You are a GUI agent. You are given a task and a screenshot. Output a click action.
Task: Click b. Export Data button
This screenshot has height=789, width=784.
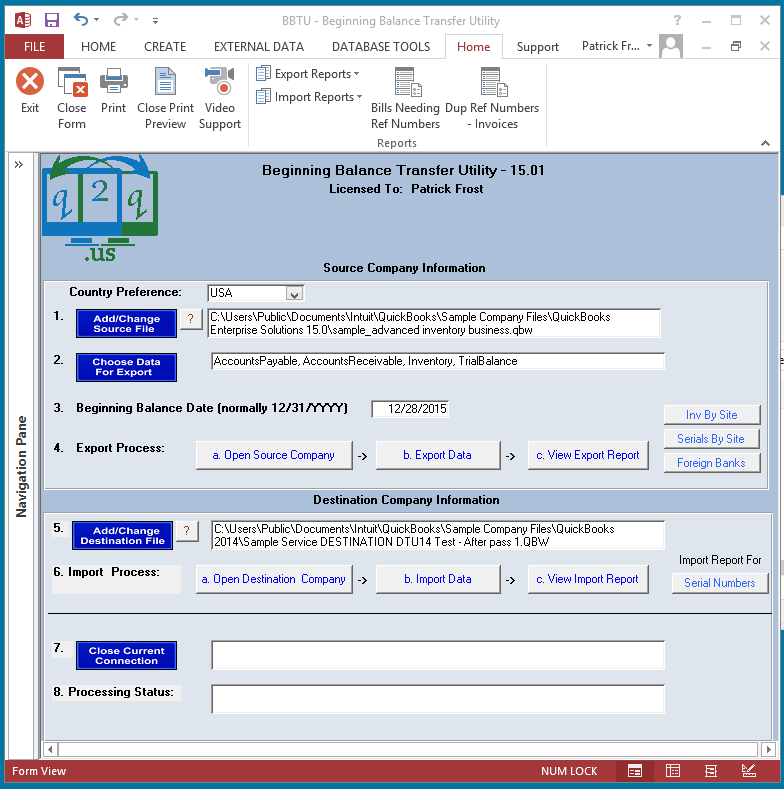click(438, 455)
